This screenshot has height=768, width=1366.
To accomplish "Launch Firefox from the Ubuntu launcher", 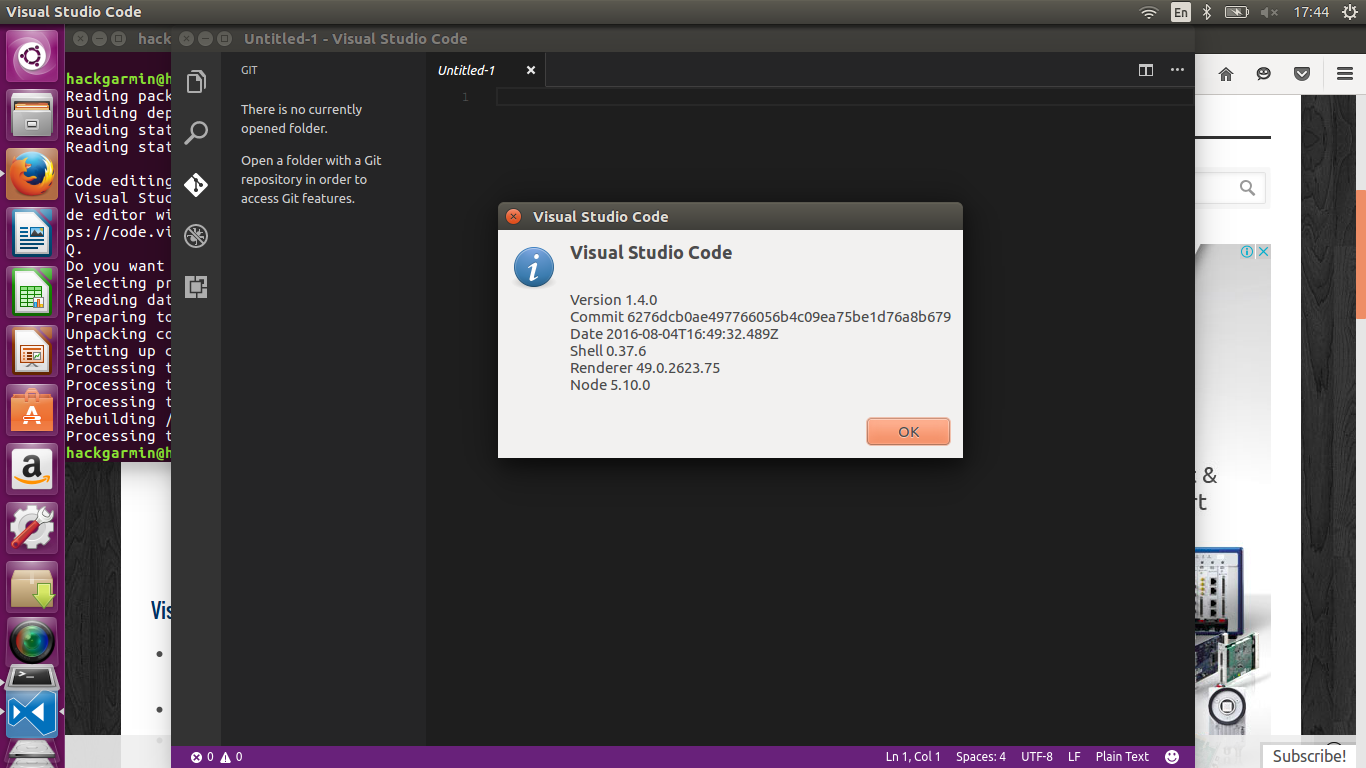I will (x=33, y=174).
